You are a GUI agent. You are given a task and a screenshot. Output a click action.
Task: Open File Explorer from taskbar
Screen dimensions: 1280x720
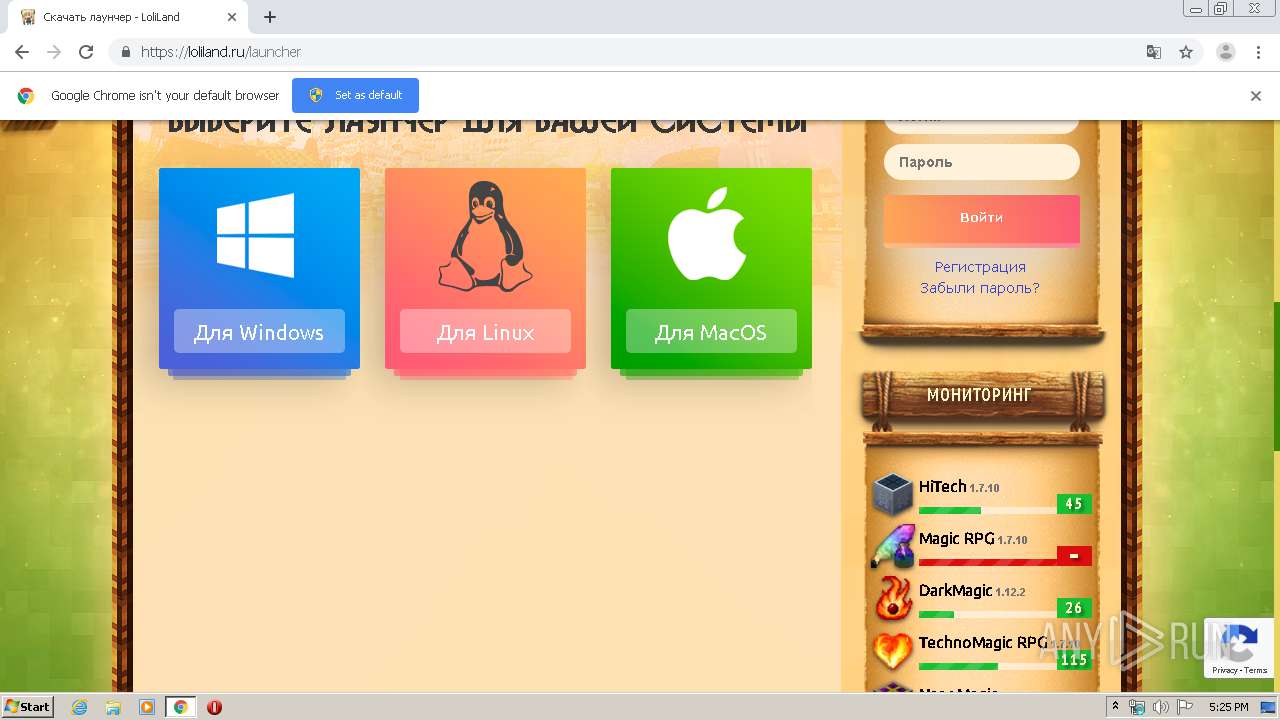tap(113, 707)
